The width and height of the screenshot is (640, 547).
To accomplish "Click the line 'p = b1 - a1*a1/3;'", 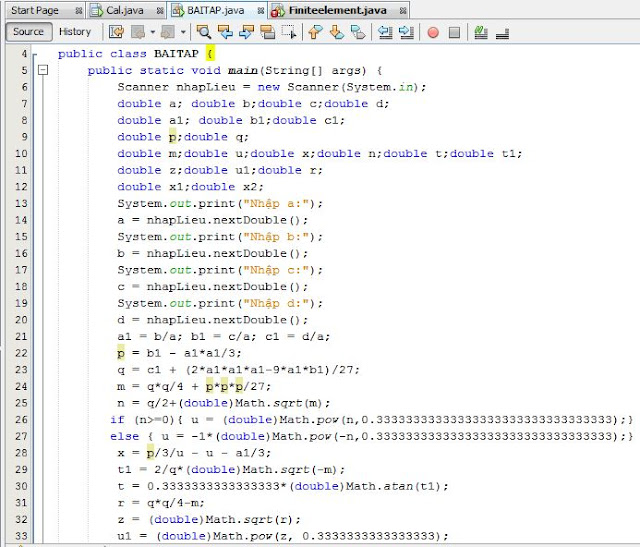I will (x=180, y=354).
